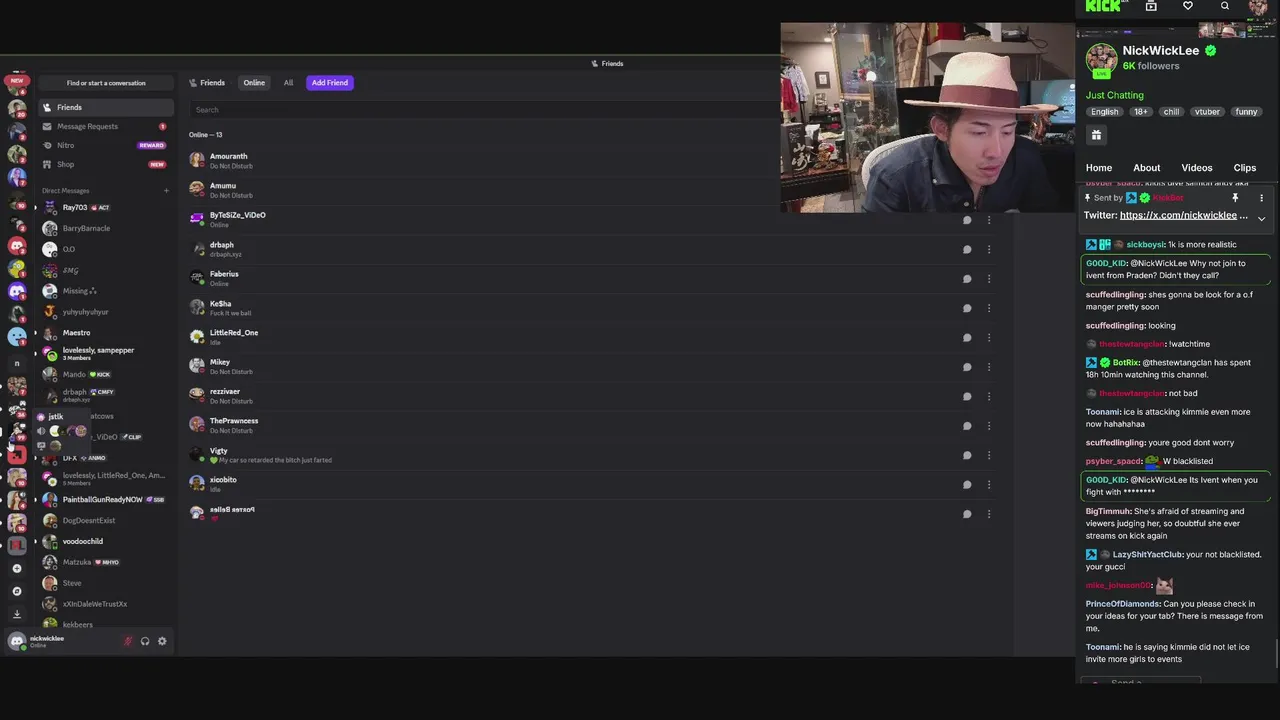Open more options for Vigty row
This screenshot has height=720, width=1280.
tap(989, 455)
